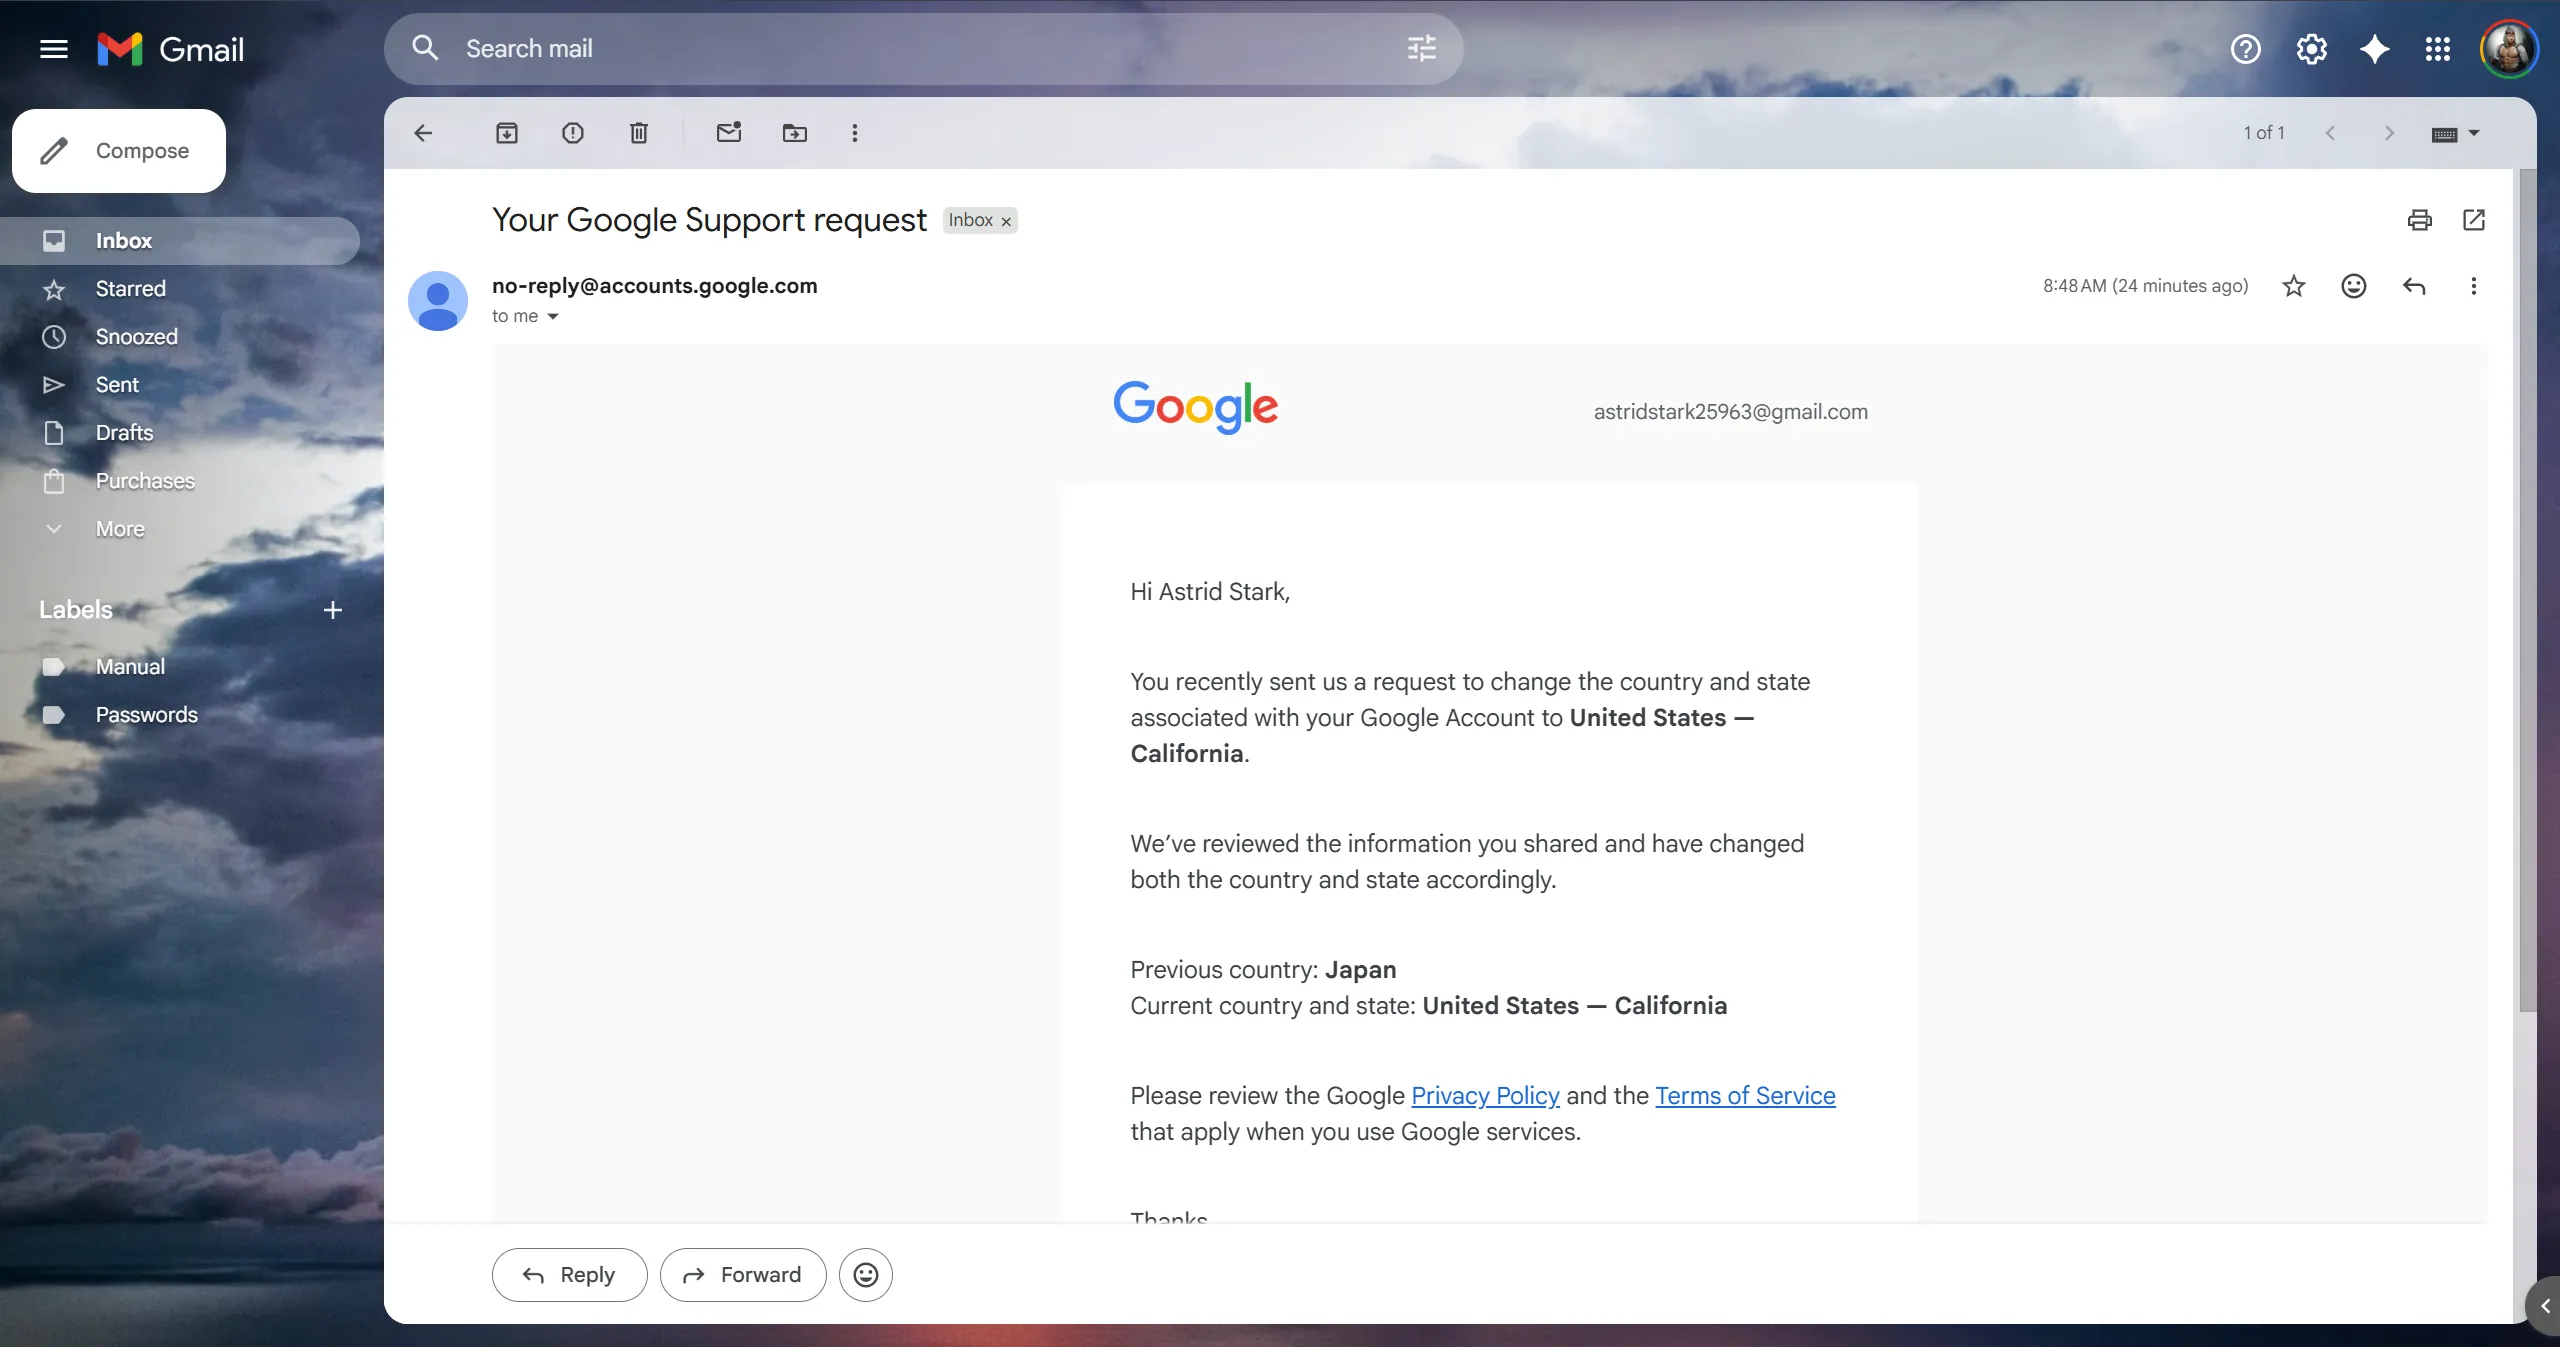Add emoji reaction in message header
This screenshot has width=2560, height=1347.
(2354, 286)
